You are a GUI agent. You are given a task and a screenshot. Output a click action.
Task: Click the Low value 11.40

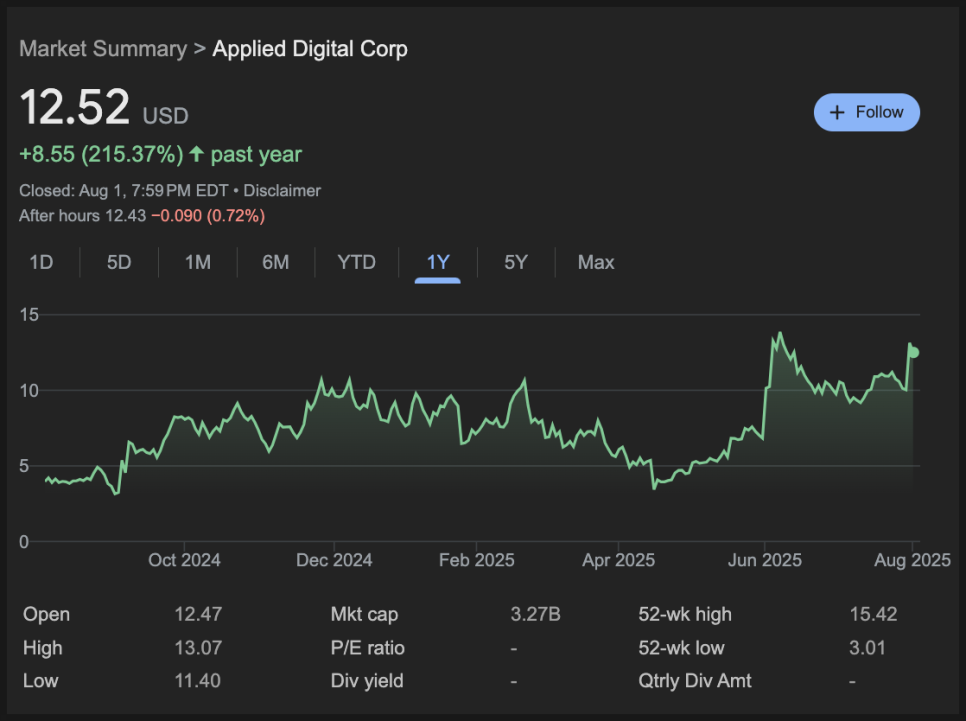coord(197,681)
